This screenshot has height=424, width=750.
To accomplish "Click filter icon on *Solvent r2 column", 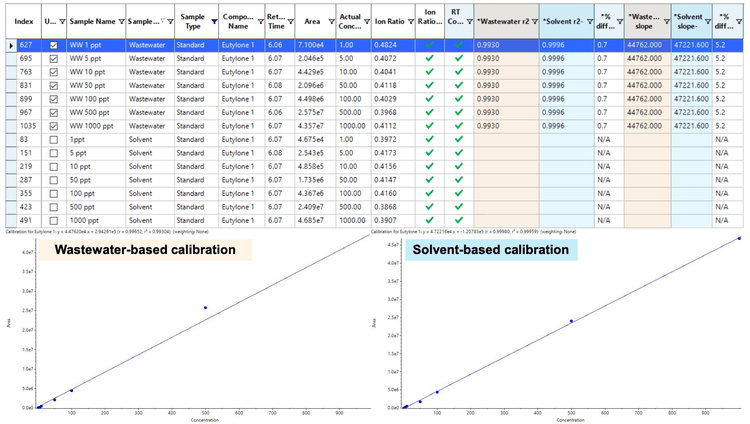I will pos(588,20).
